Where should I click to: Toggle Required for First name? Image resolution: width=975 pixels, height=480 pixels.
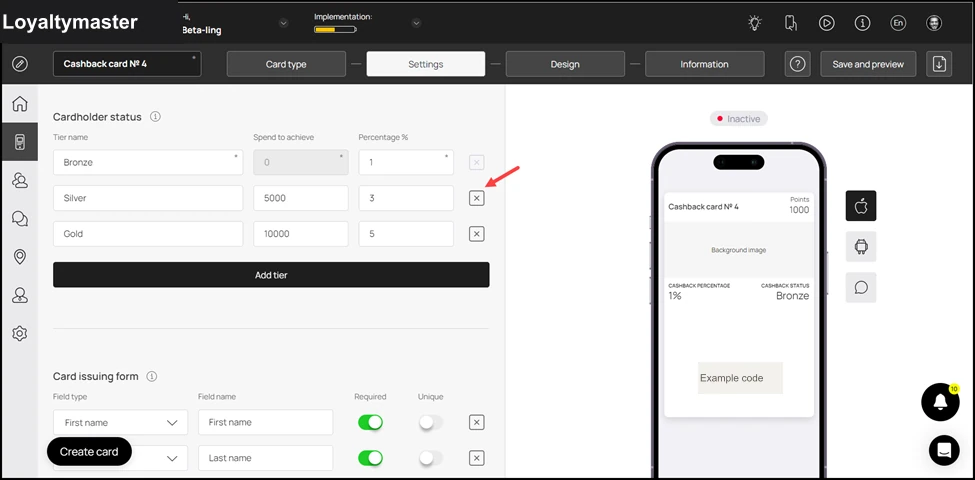(370, 423)
